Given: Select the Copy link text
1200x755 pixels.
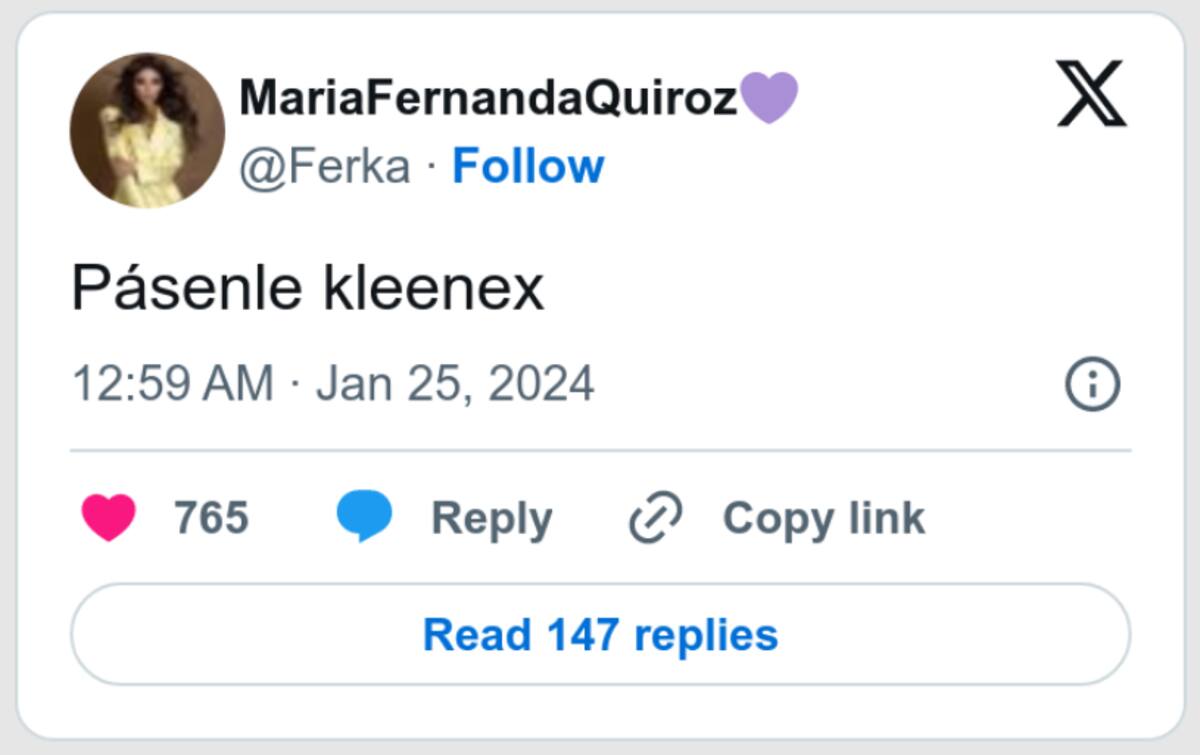Looking at the screenshot, I should (x=823, y=518).
